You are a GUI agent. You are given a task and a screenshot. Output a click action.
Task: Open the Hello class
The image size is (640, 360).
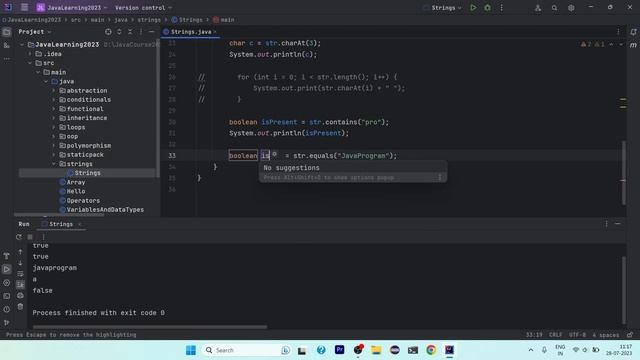76,191
